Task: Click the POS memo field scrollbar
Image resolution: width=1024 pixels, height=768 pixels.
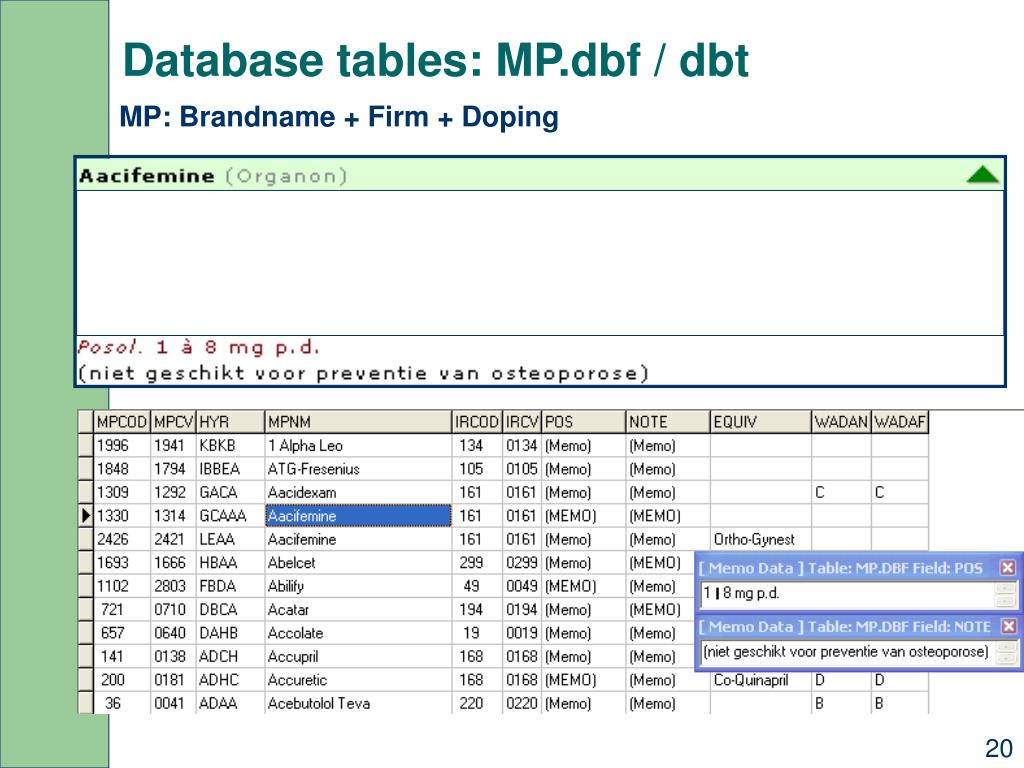Action: (1004, 594)
